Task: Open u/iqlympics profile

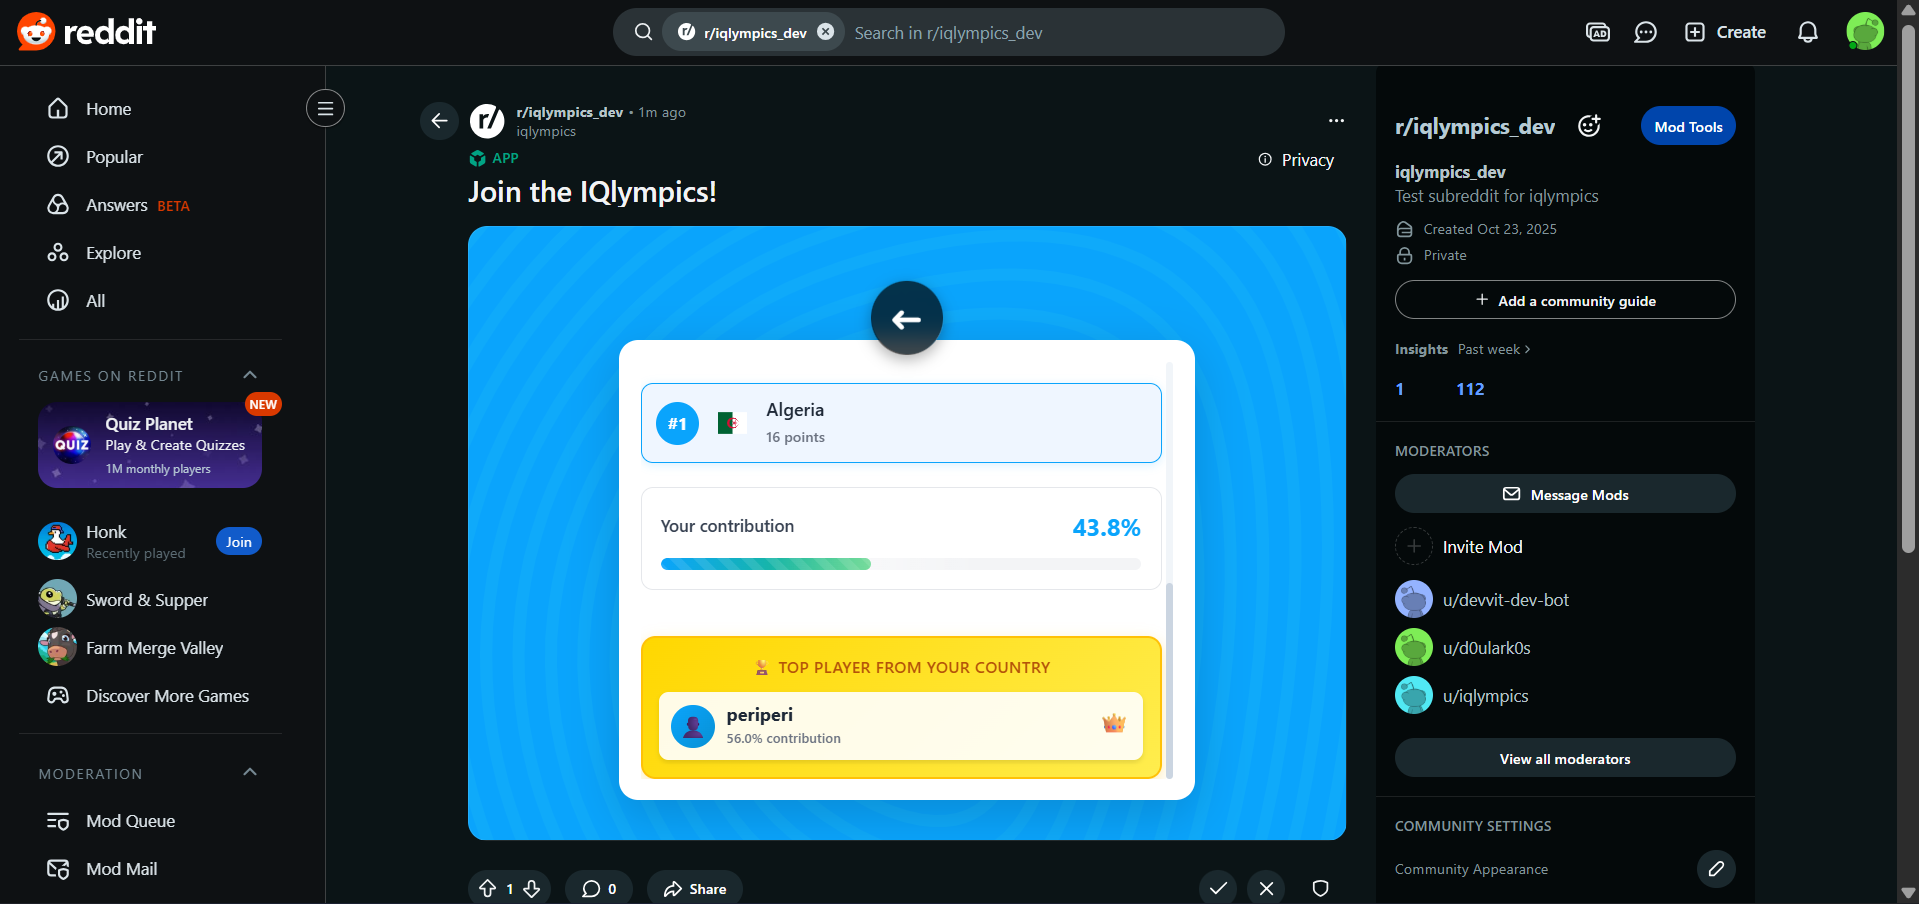Action: click(x=1462, y=696)
